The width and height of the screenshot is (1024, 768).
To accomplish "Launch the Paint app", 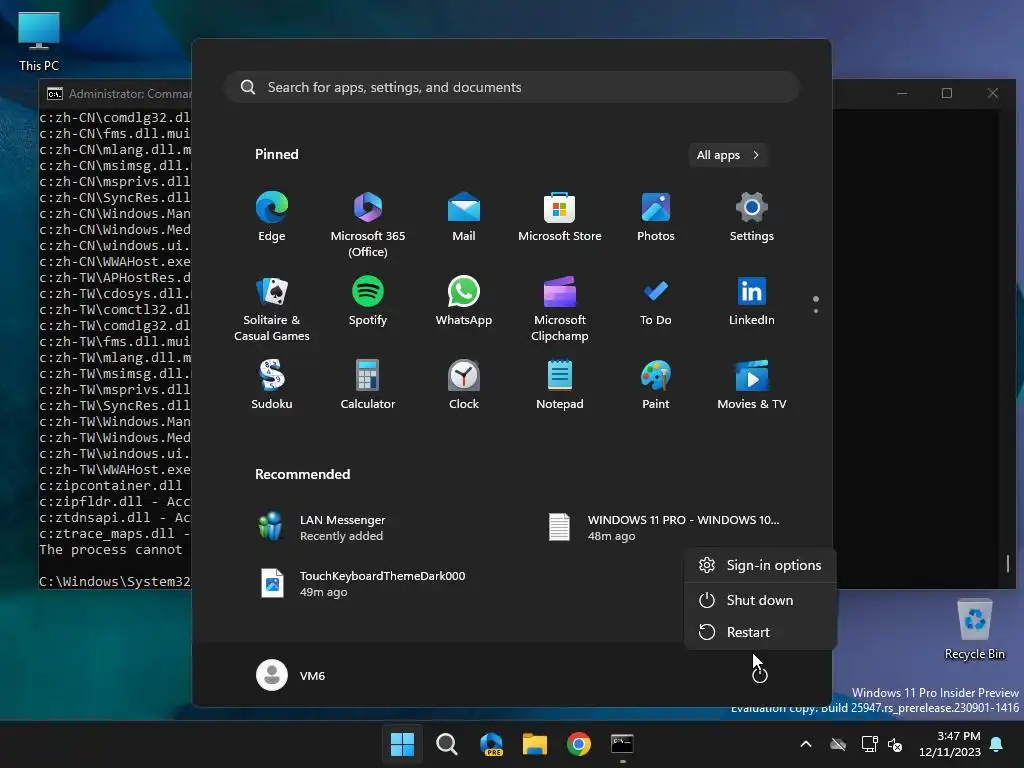I will [x=656, y=385].
